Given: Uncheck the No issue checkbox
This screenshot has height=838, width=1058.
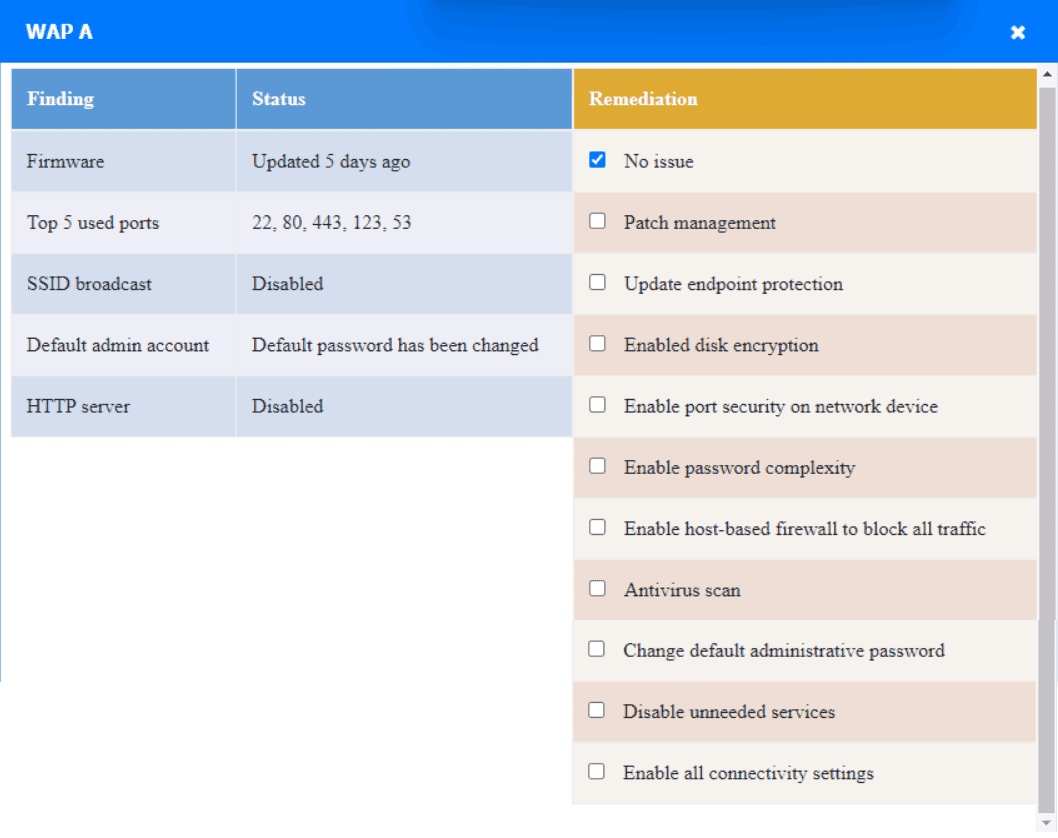Looking at the screenshot, I should tap(597, 160).
